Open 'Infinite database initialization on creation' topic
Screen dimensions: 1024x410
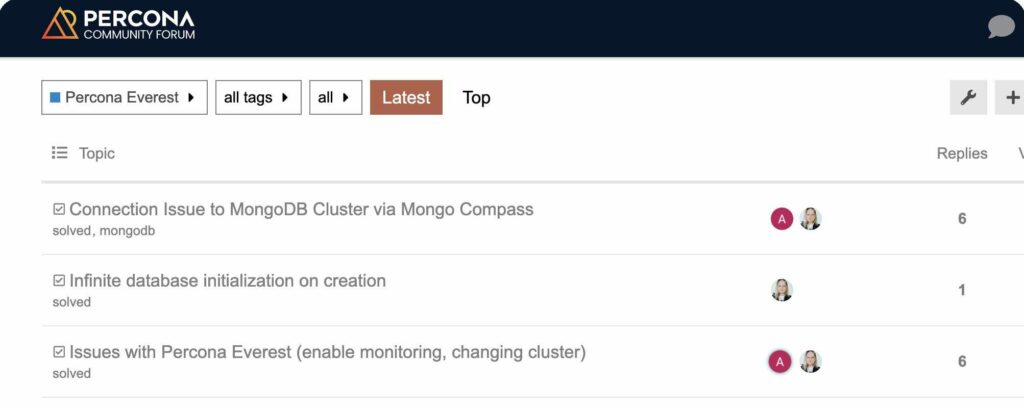click(x=227, y=281)
